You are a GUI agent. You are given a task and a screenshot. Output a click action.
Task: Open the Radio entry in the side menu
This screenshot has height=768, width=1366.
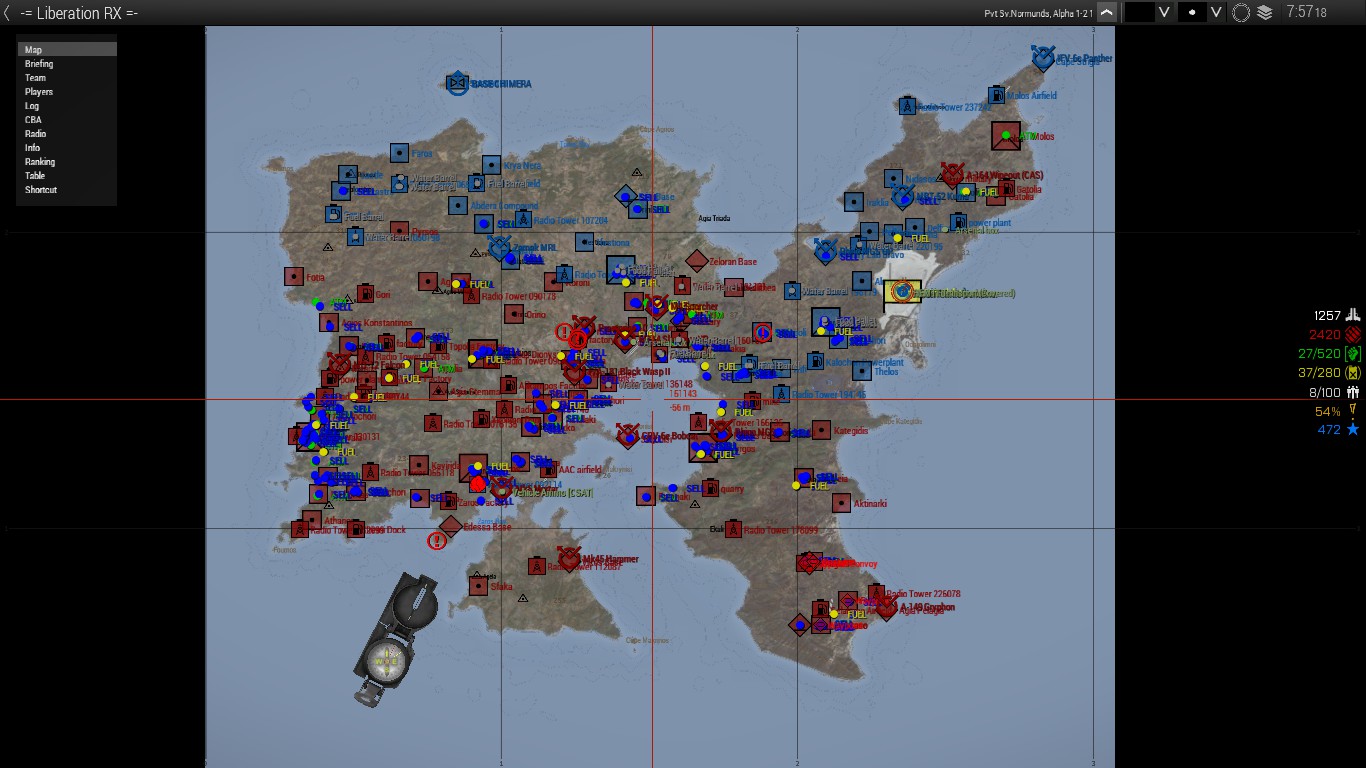click(x=36, y=134)
